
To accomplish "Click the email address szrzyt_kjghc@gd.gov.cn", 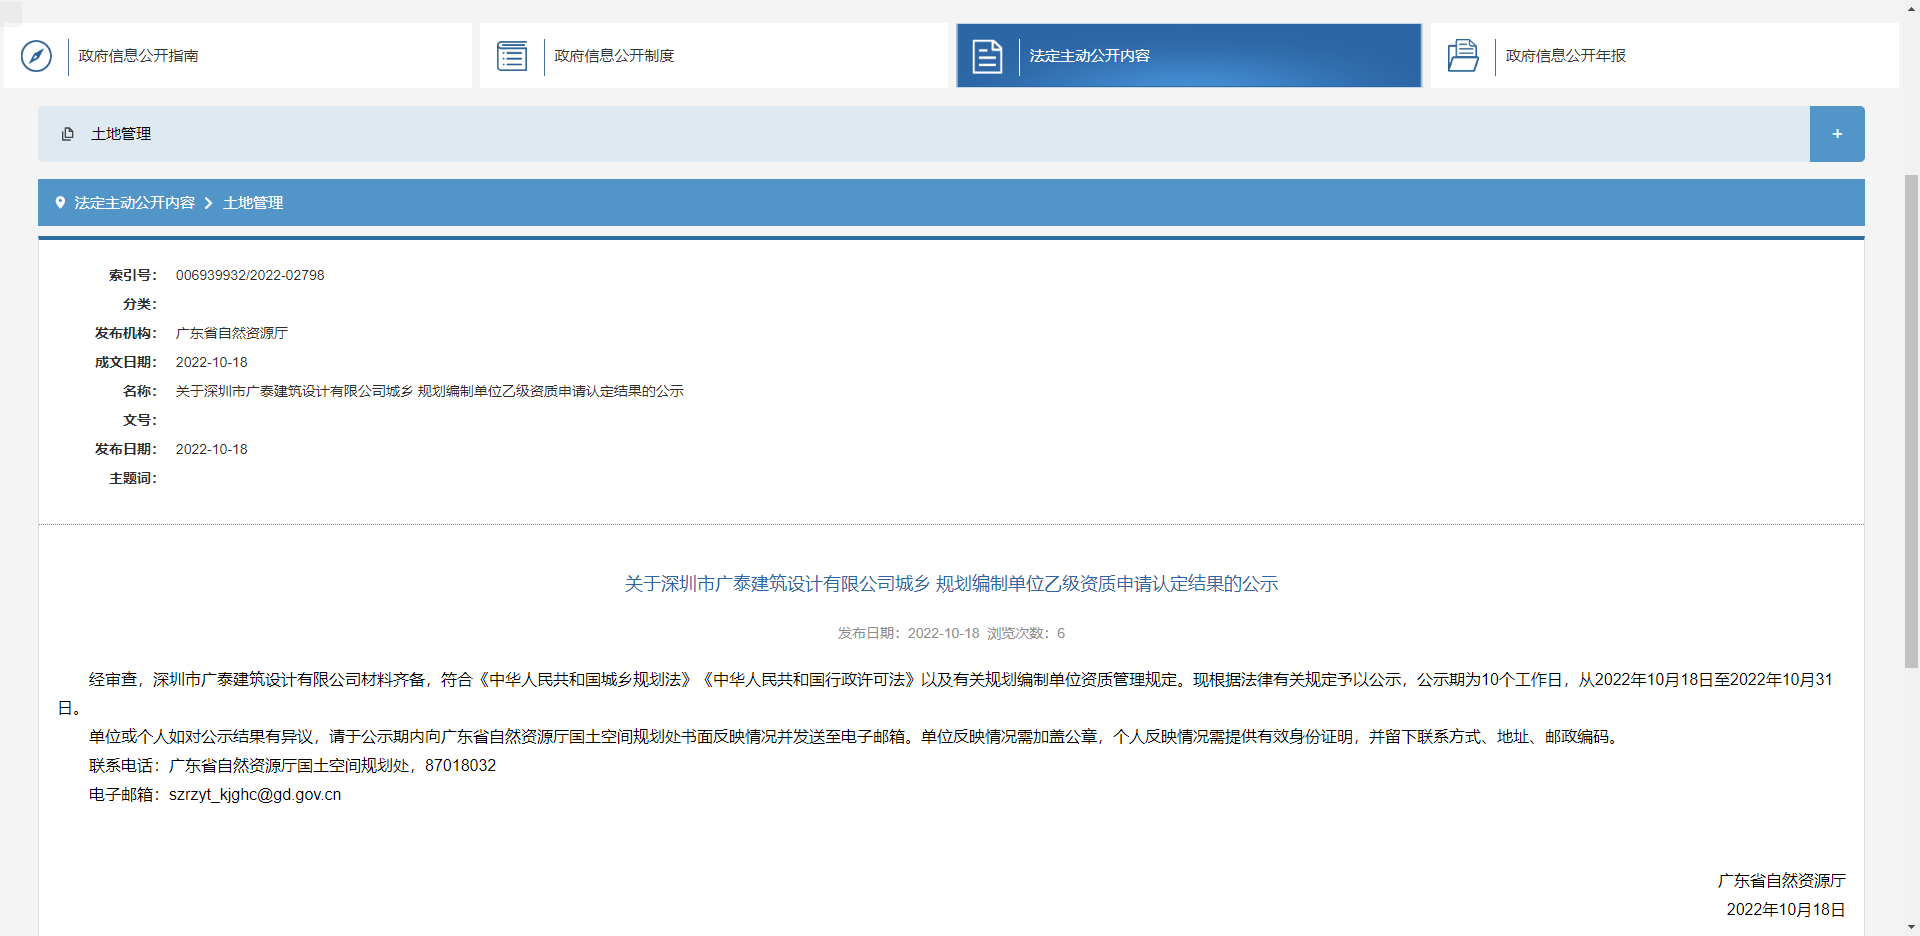I will pos(256,794).
